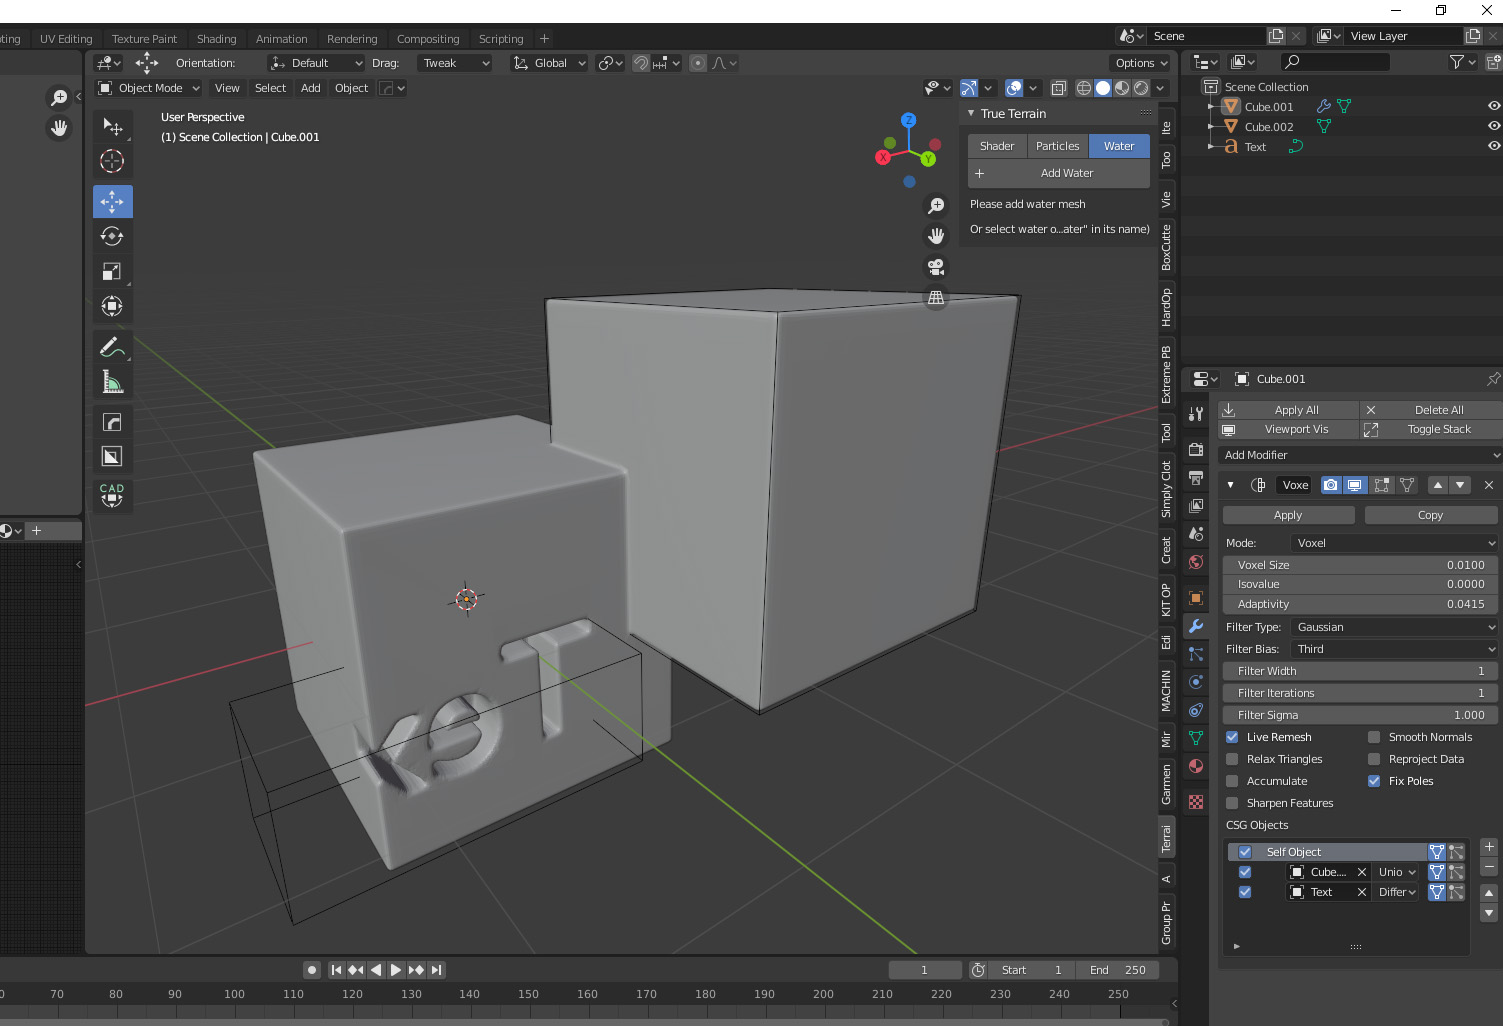The height and width of the screenshot is (1026, 1503).
Task: Click the Copy modifier button
Action: [1430, 515]
